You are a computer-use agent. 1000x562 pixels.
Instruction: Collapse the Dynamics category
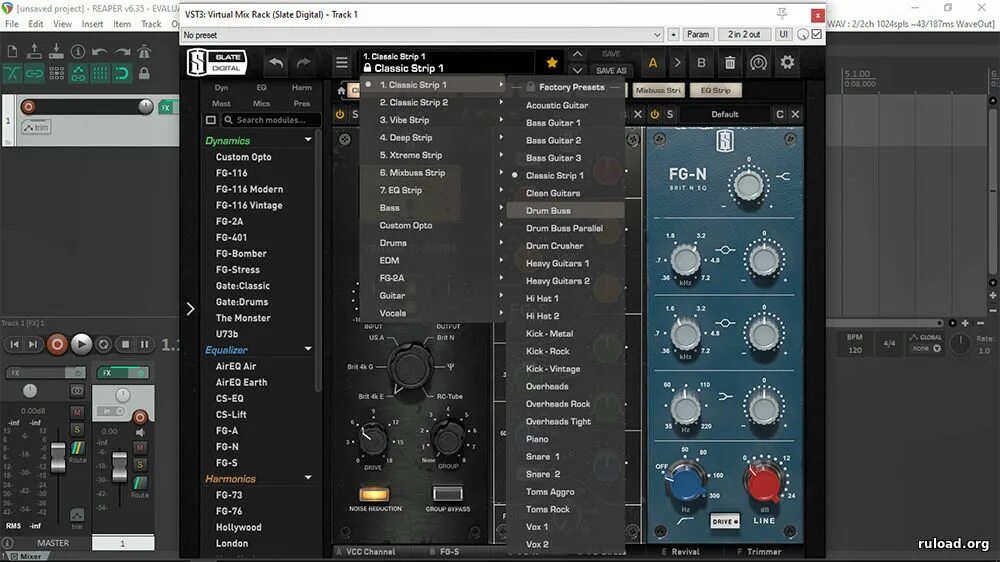point(308,140)
